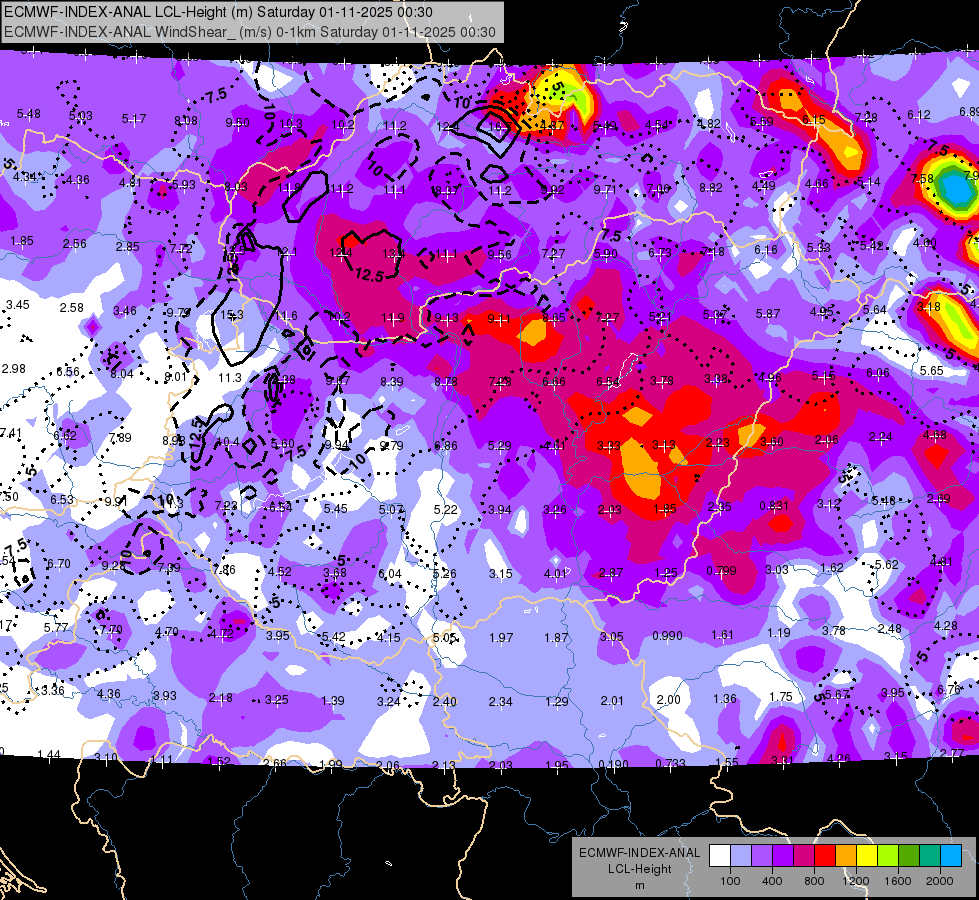Click the grid value '6.06'
This screenshot has width=979, height=900.
877,373
